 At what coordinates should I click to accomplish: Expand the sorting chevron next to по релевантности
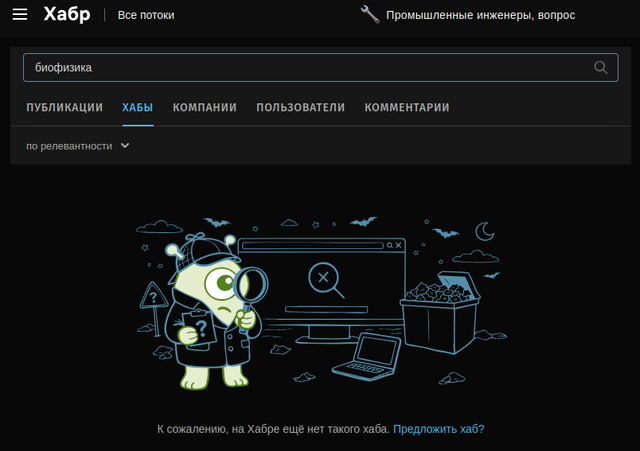[125, 146]
